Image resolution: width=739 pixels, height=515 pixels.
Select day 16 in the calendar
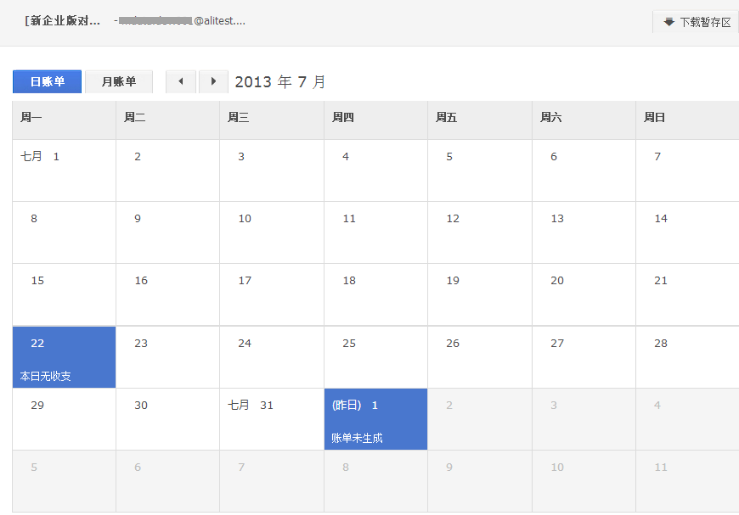click(x=168, y=294)
